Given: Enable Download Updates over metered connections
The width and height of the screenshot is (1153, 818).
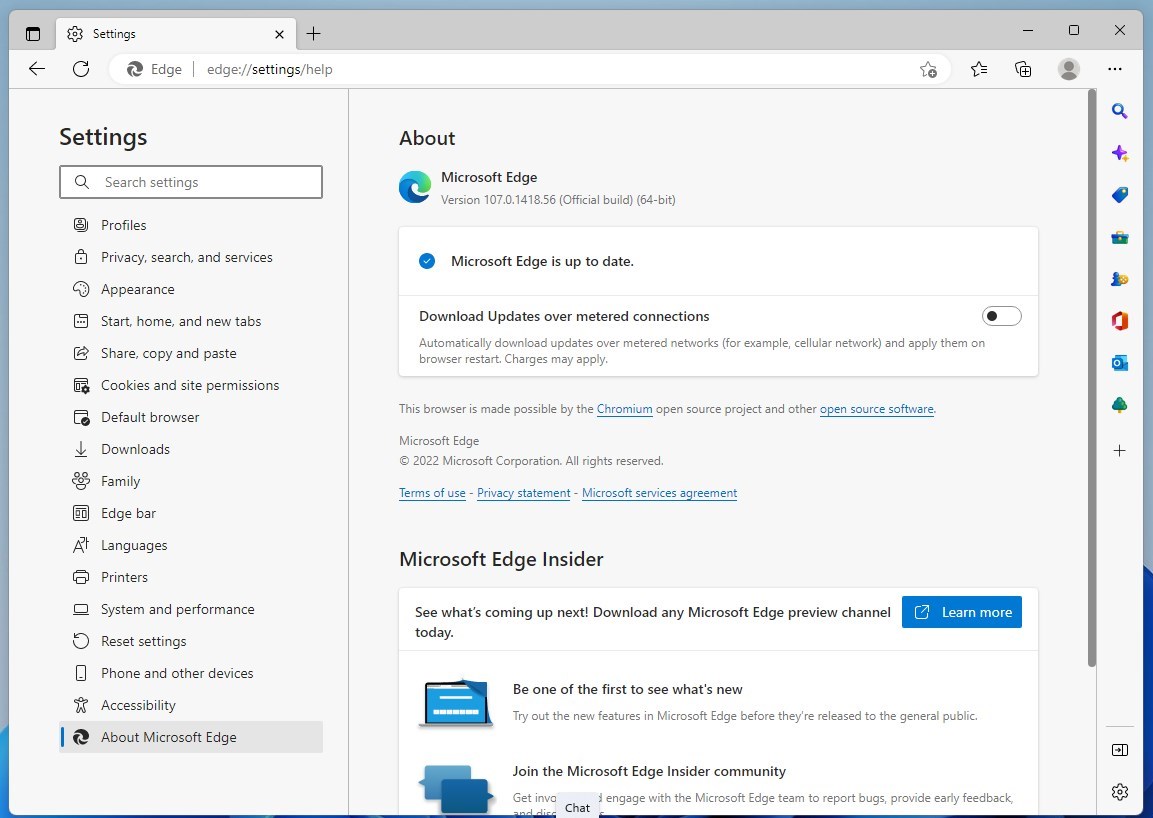Looking at the screenshot, I should 1001,315.
